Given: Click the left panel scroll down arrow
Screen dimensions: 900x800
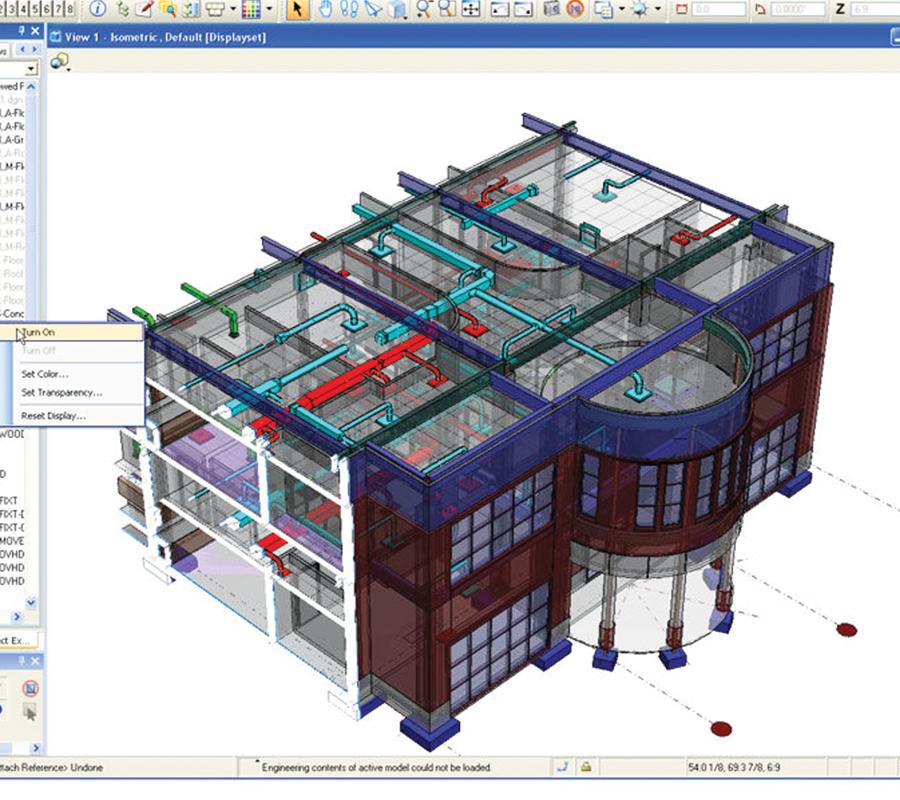Looking at the screenshot, I should (31, 603).
